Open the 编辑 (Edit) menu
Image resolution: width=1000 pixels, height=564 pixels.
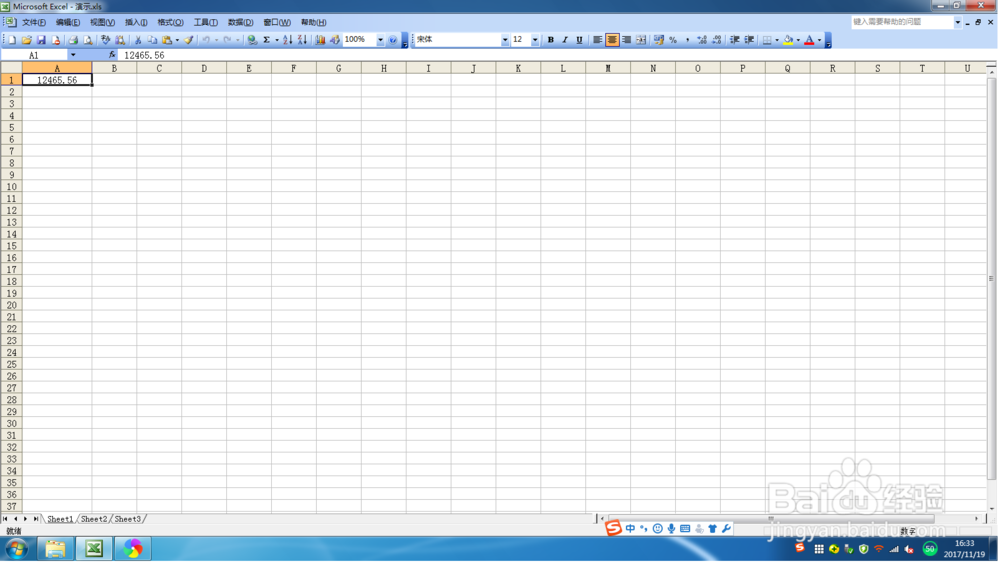[x=68, y=22]
